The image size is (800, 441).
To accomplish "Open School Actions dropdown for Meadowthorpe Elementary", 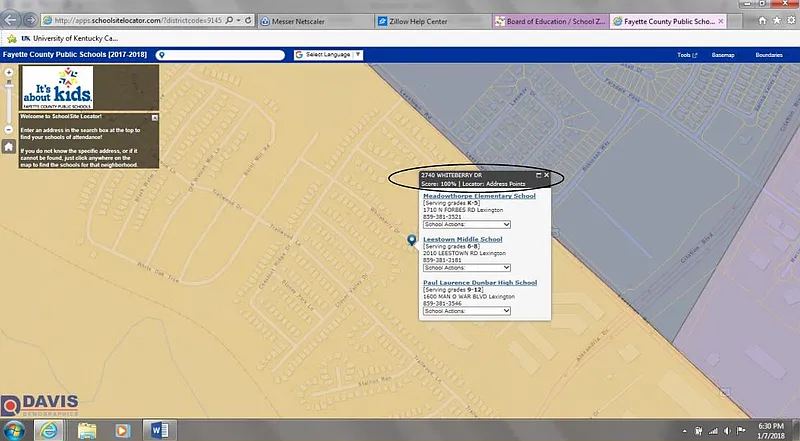I will click(466, 225).
